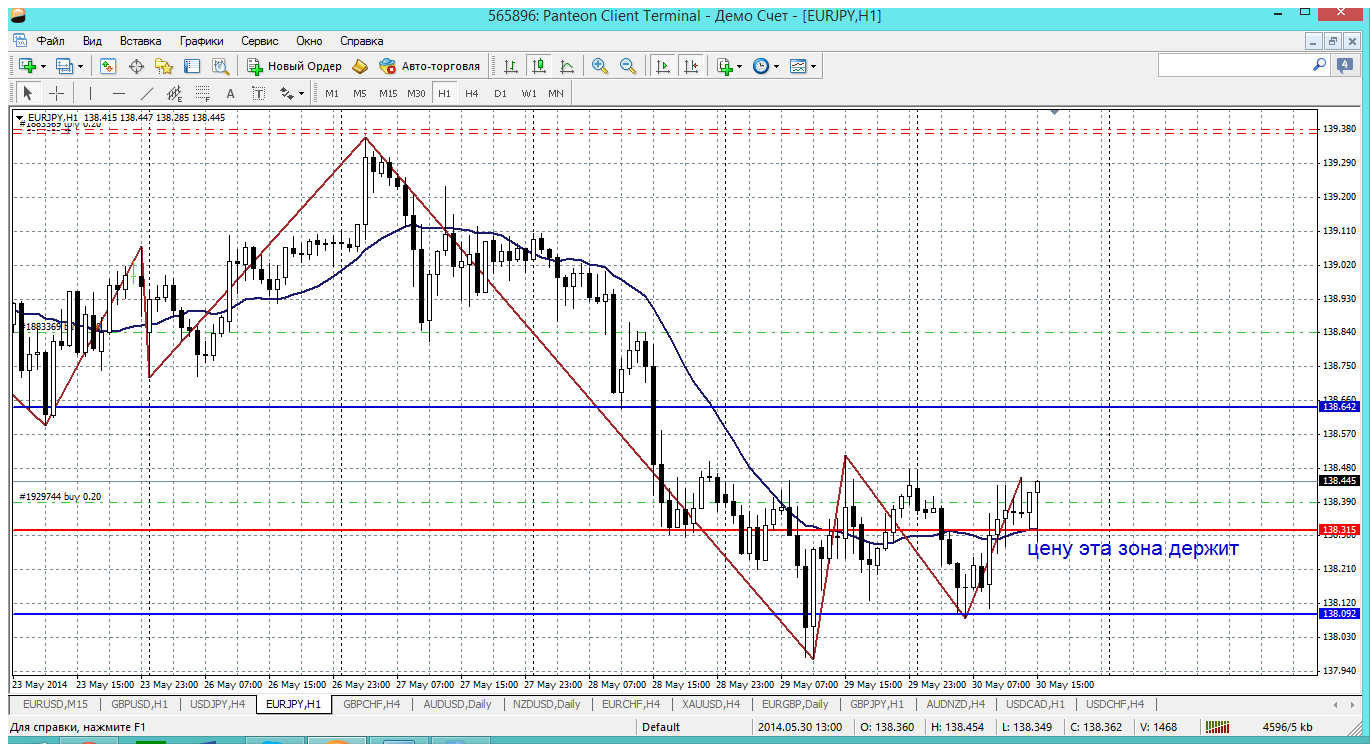Toggle the Auto-trading (Авто-торговля) button
The height and width of the screenshot is (744, 1370).
430,66
